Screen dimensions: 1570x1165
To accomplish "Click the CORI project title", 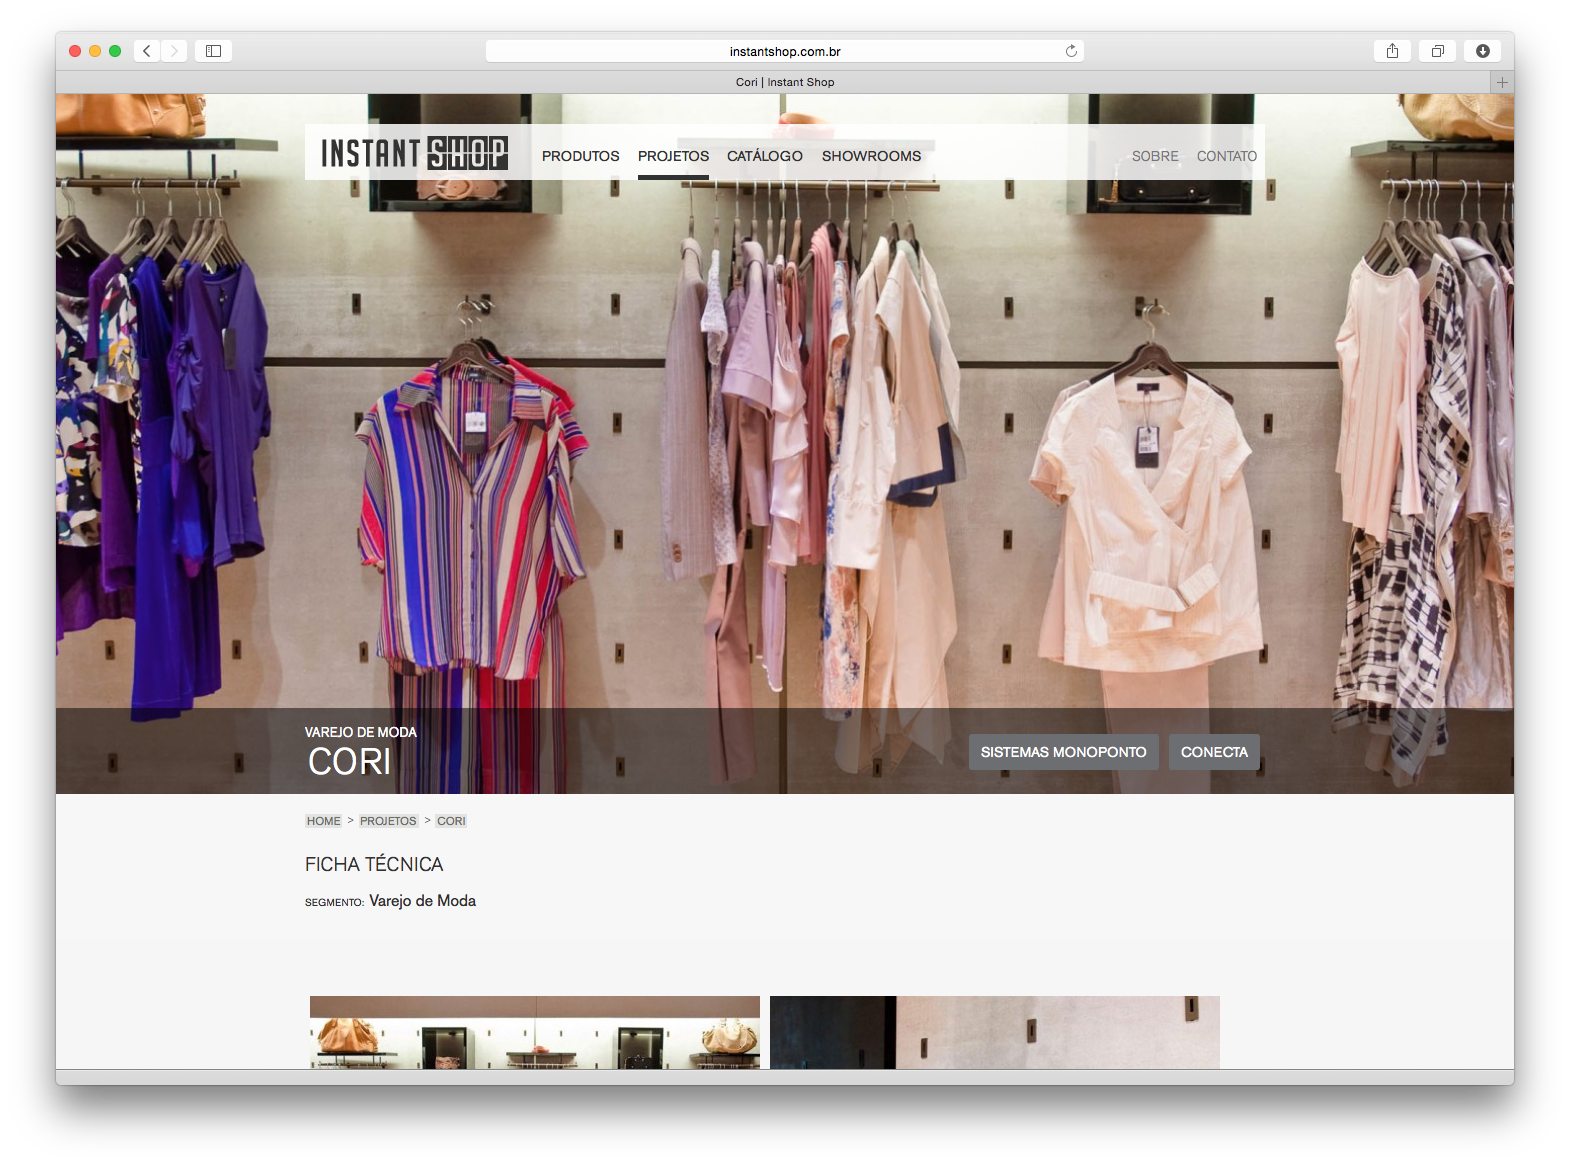I will (349, 762).
